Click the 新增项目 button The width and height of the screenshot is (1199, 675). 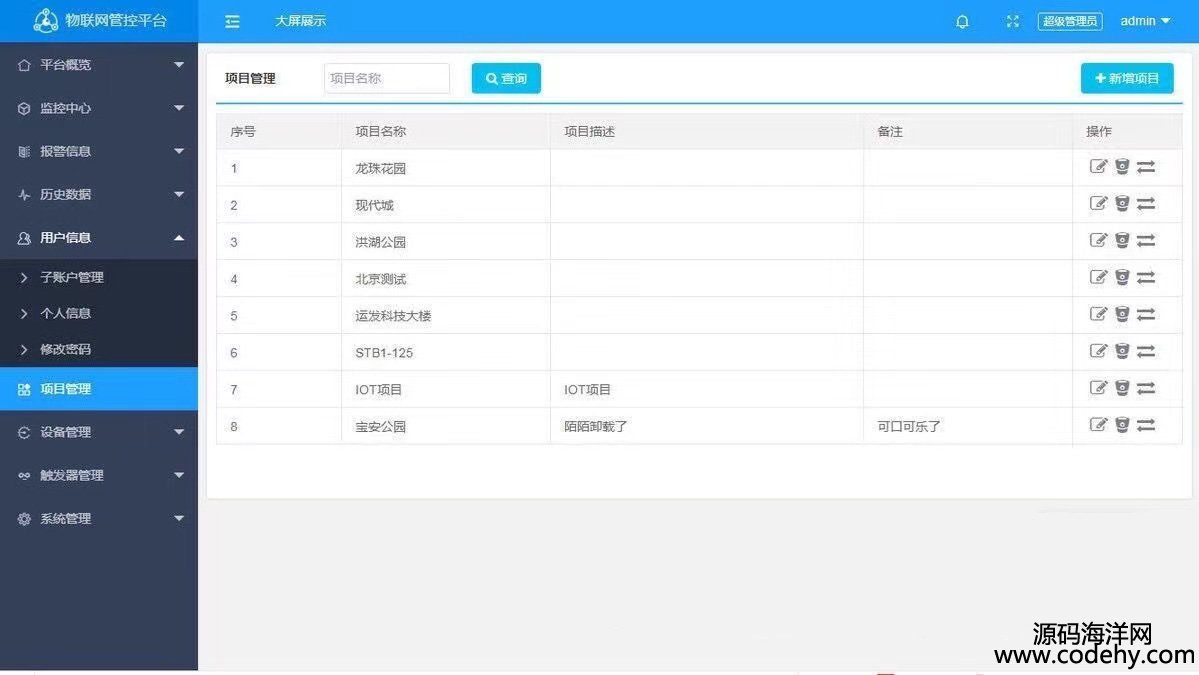pyautogui.click(x=1127, y=78)
